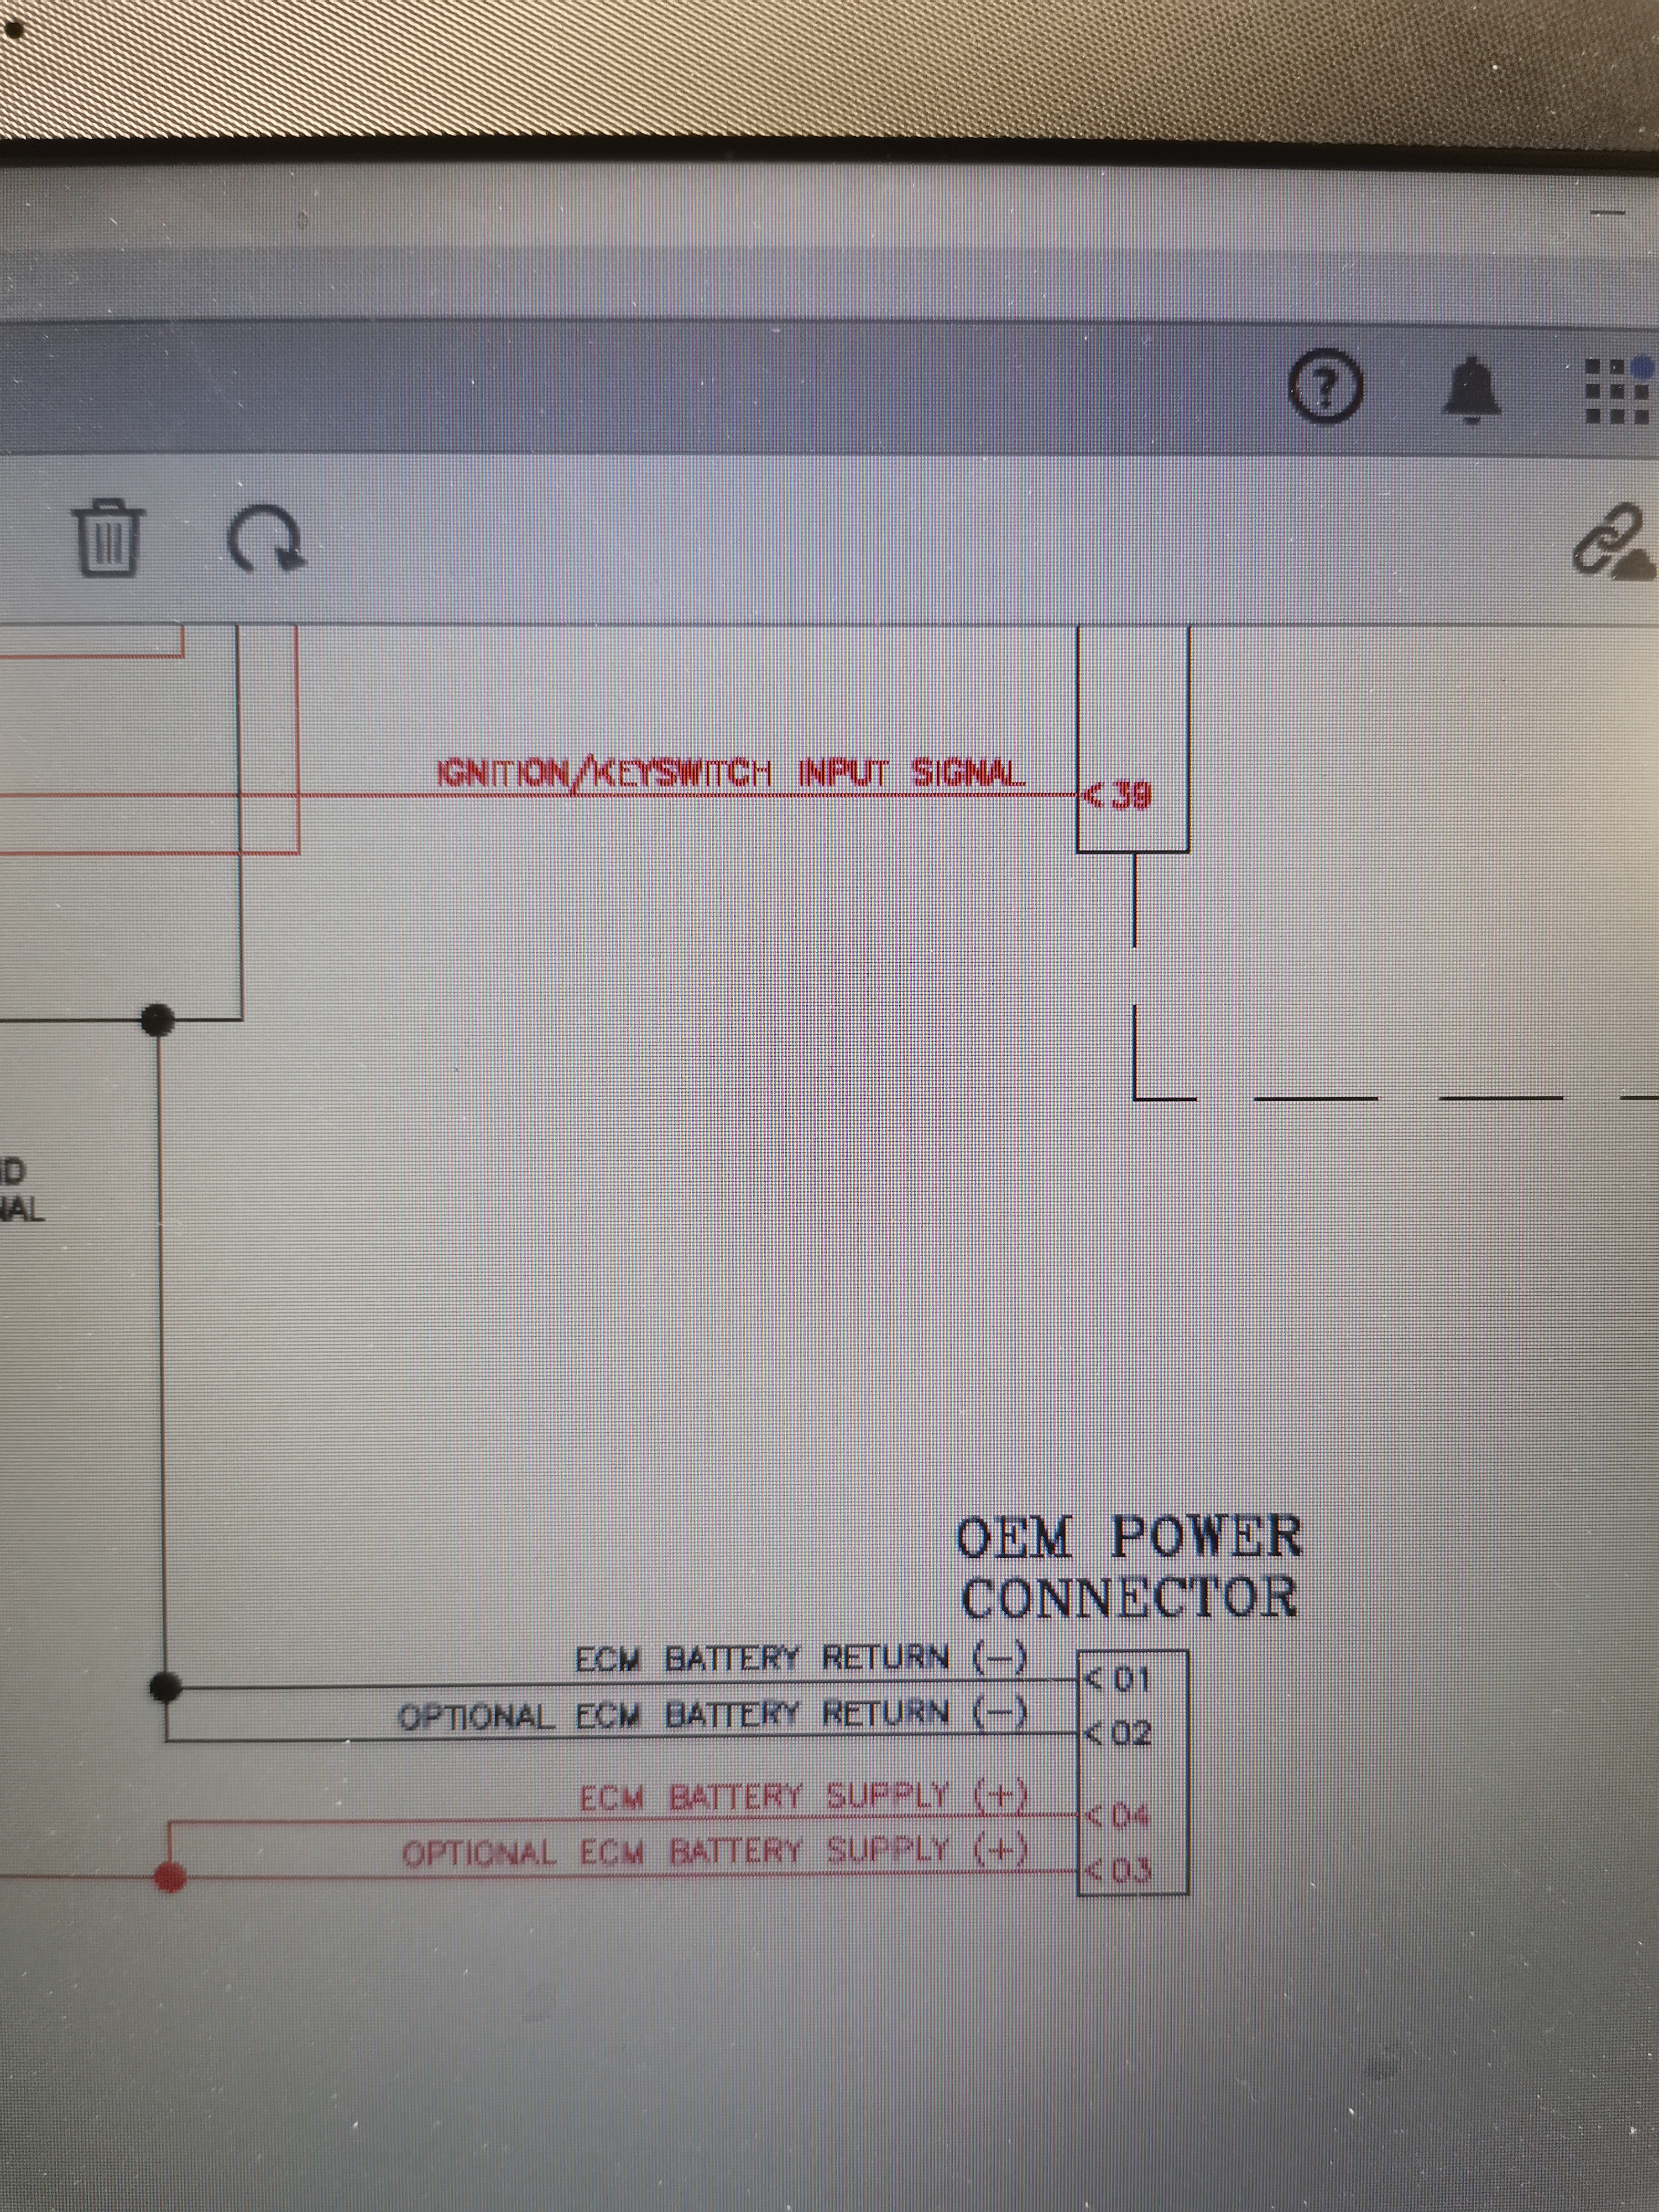Viewport: 1659px width, 2212px height.
Task: Select pin 39 on the connector
Action: pos(1130,796)
